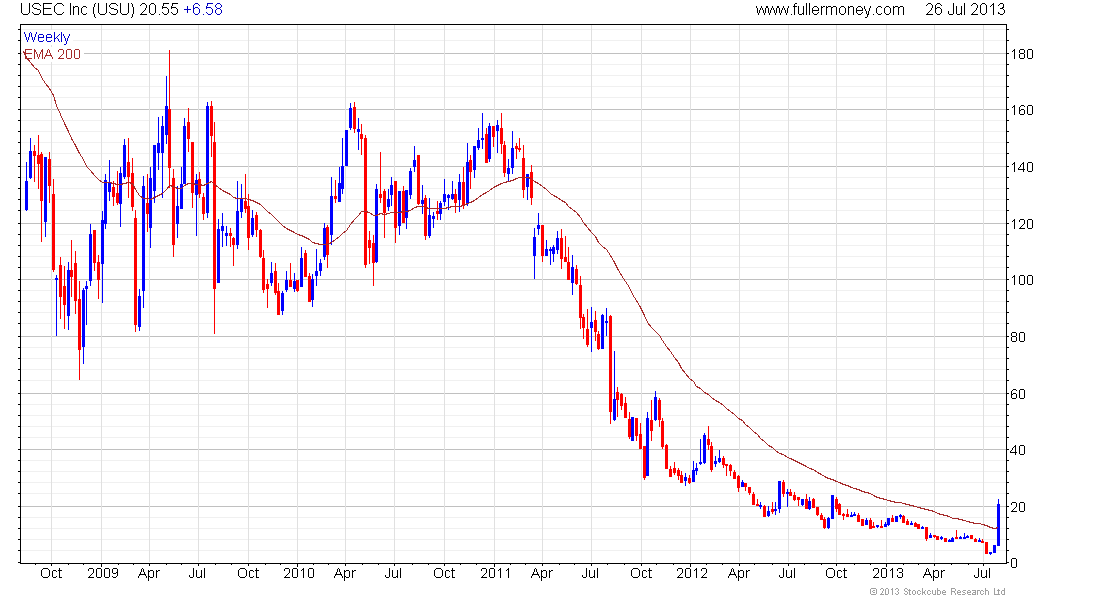The image size is (1100, 600).
Task: Click the EMA 200 legend label
Action: pyautogui.click(x=53, y=54)
